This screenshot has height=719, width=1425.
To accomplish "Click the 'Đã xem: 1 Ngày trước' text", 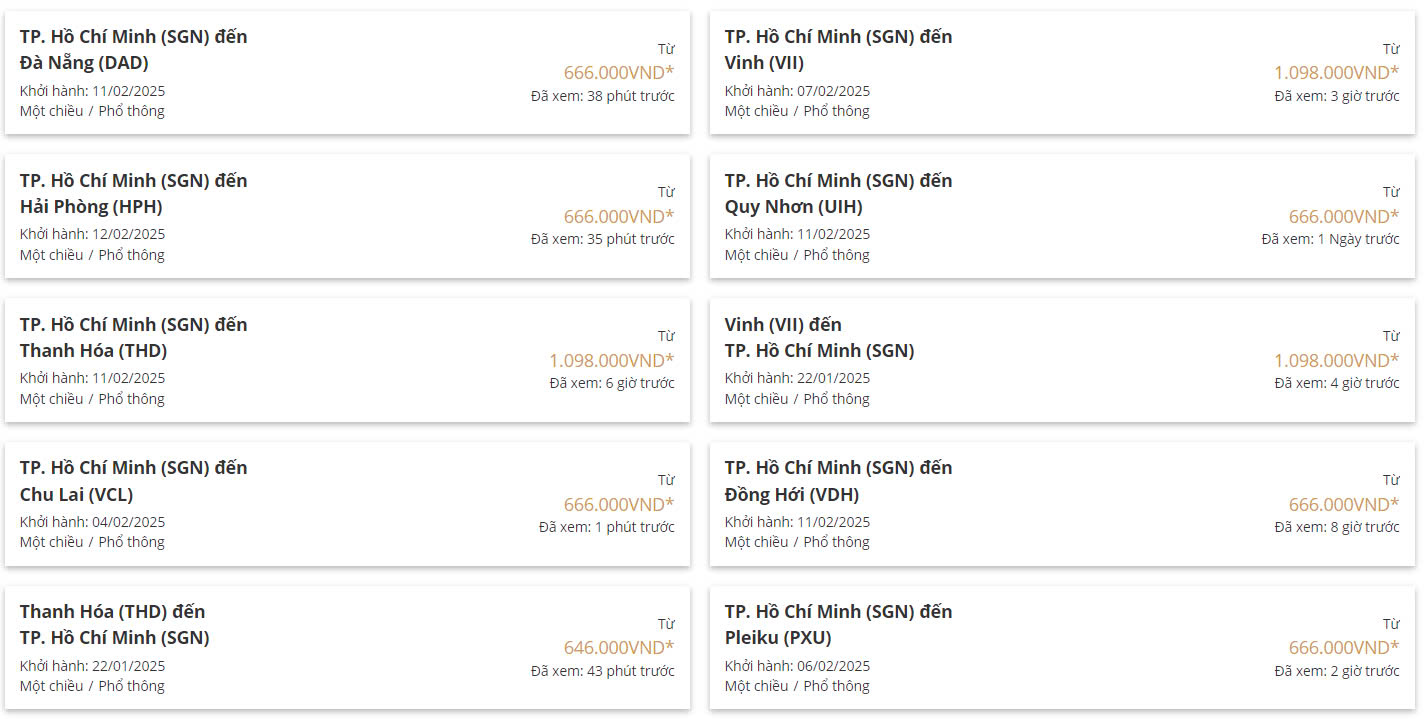I will click(x=1330, y=239).
